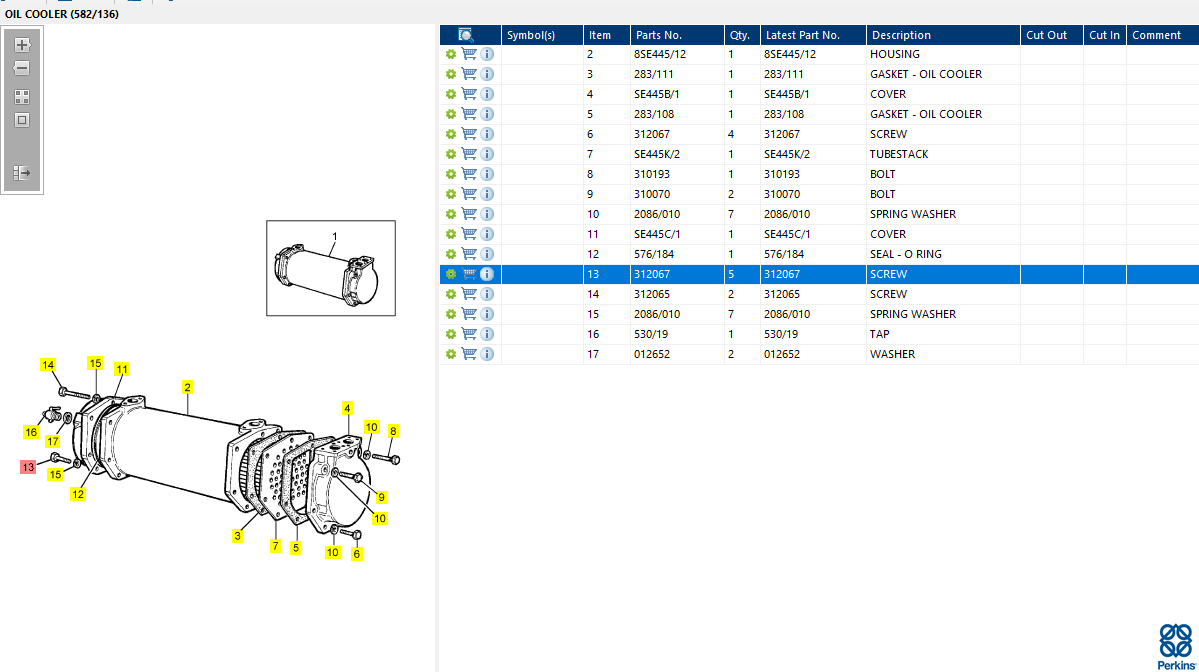The width and height of the screenshot is (1199, 672).
Task: Select callout 14 on the diagram
Action: (48, 365)
